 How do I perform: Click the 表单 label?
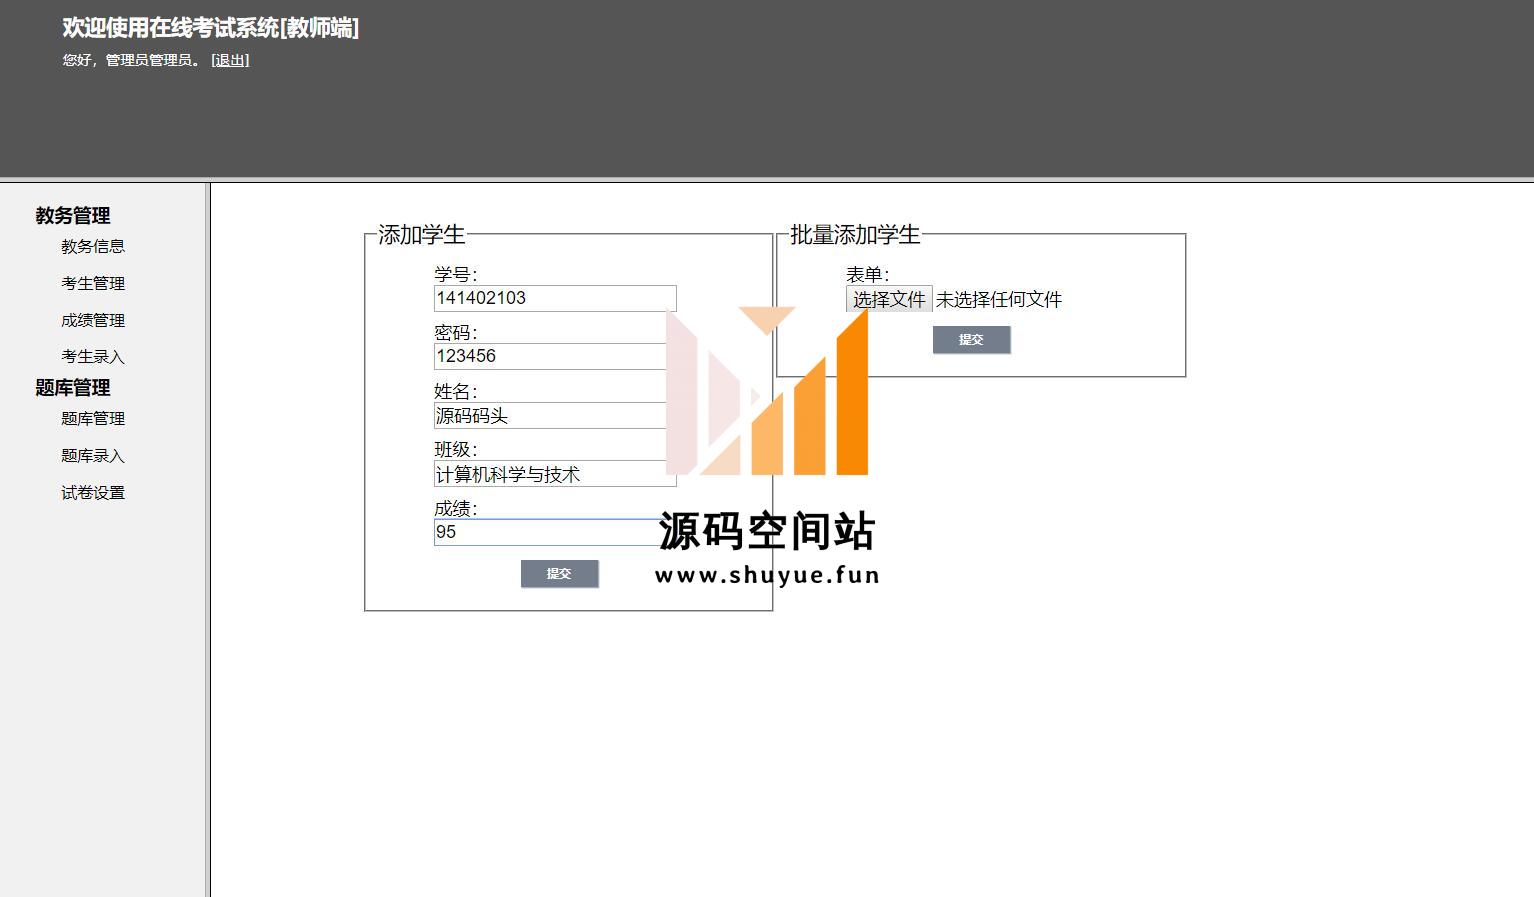click(867, 274)
